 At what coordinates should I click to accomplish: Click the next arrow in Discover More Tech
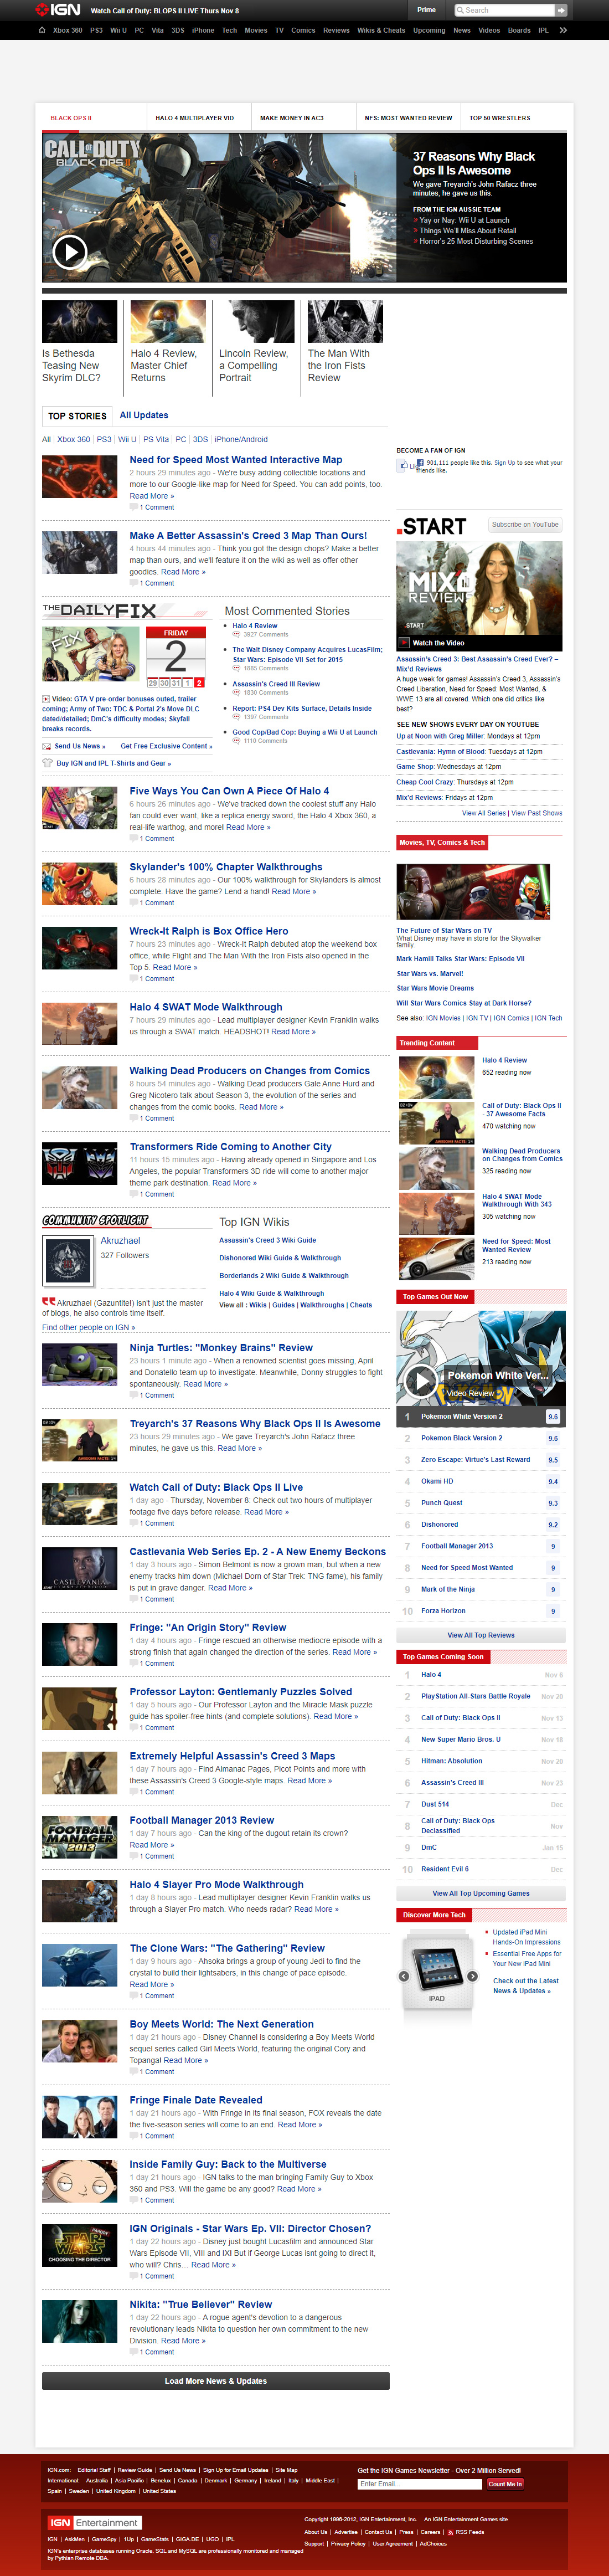pyautogui.click(x=472, y=1976)
